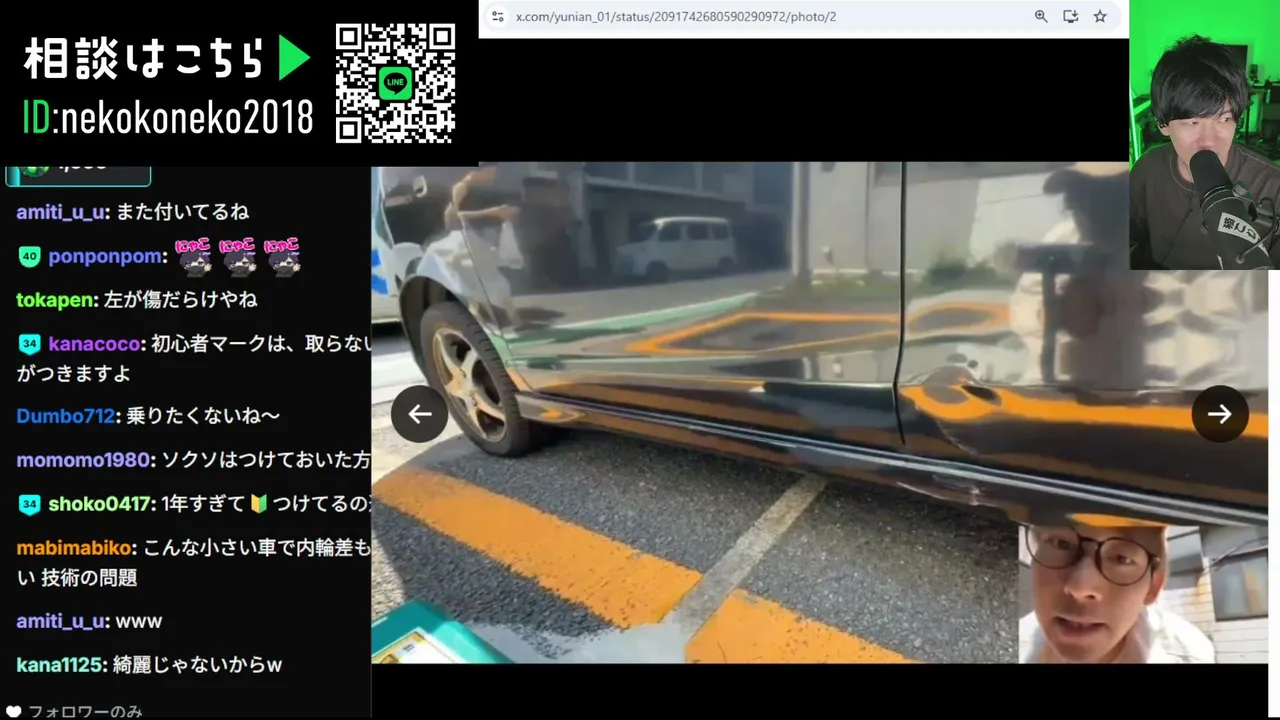Click the install app icon in address bar
Viewport: 1280px width, 720px height.
click(1070, 17)
